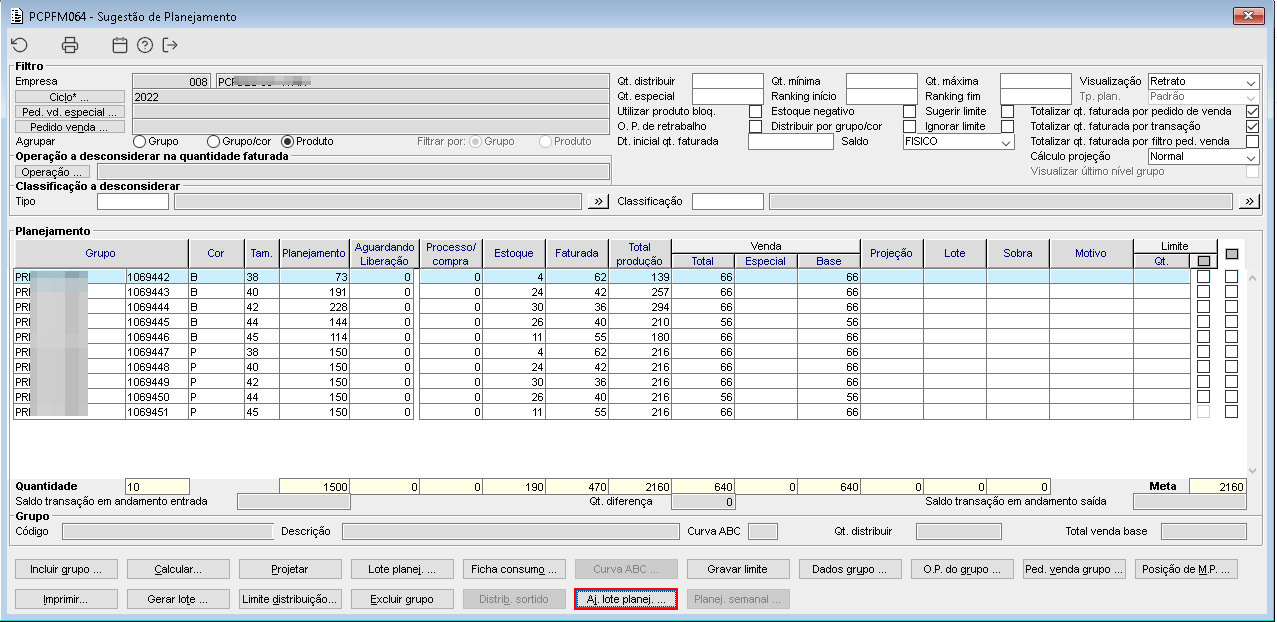The width and height of the screenshot is (1277, 622).
Task: Select the Grupo/cor radio button
Action: (213, 142)
